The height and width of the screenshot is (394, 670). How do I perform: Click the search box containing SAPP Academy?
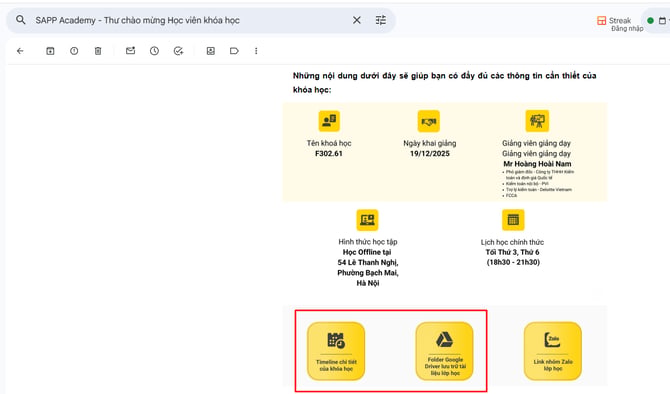pos(201,20)
